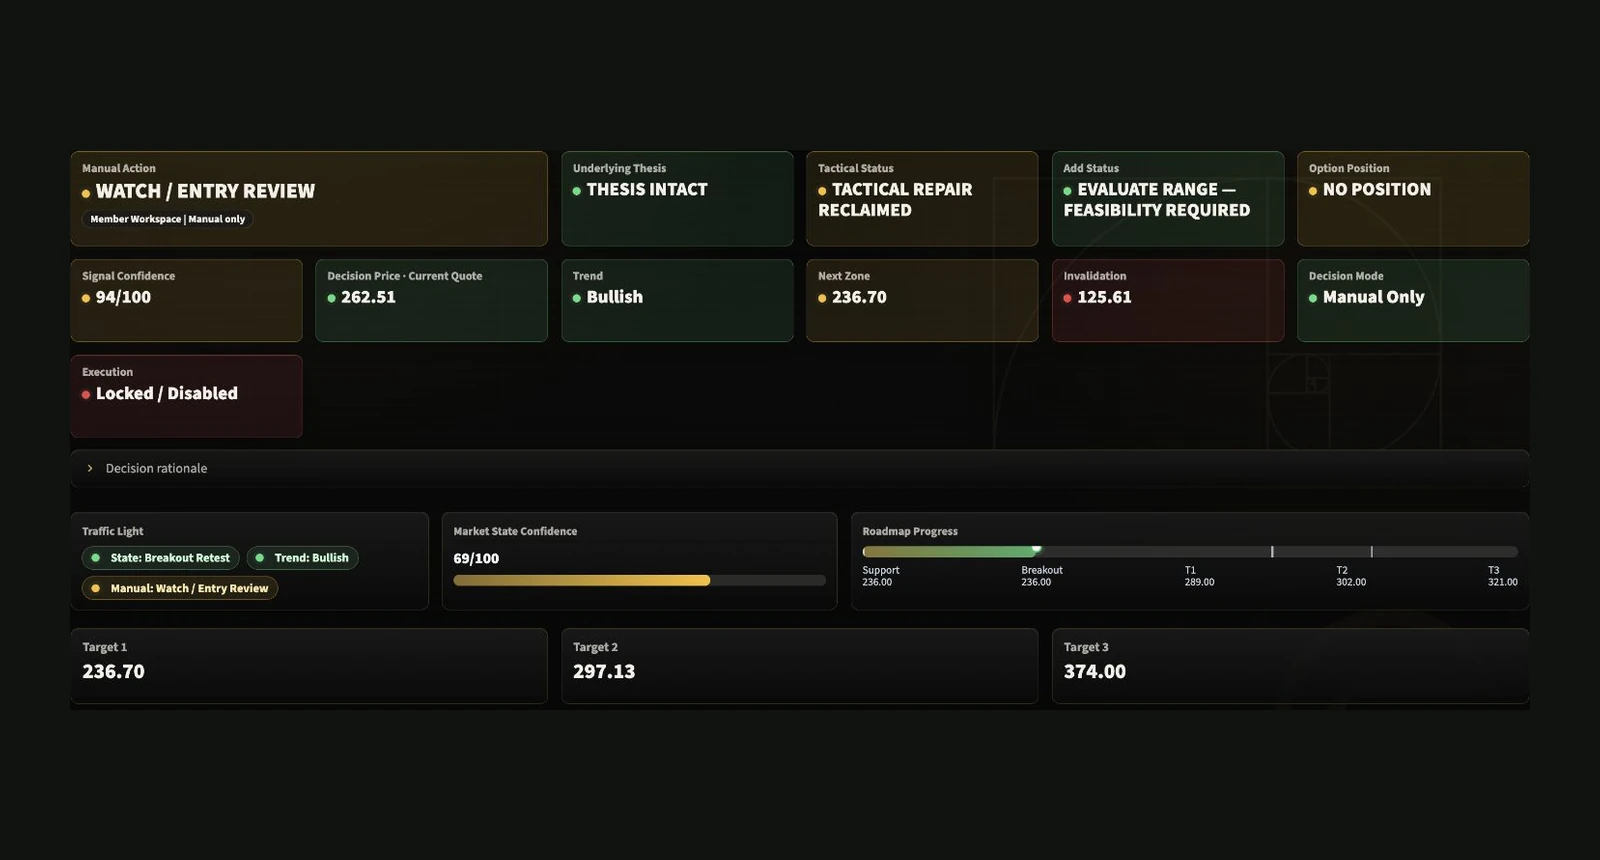Click the red status dot beside Locked / Disabled

[x=86, y=395]
